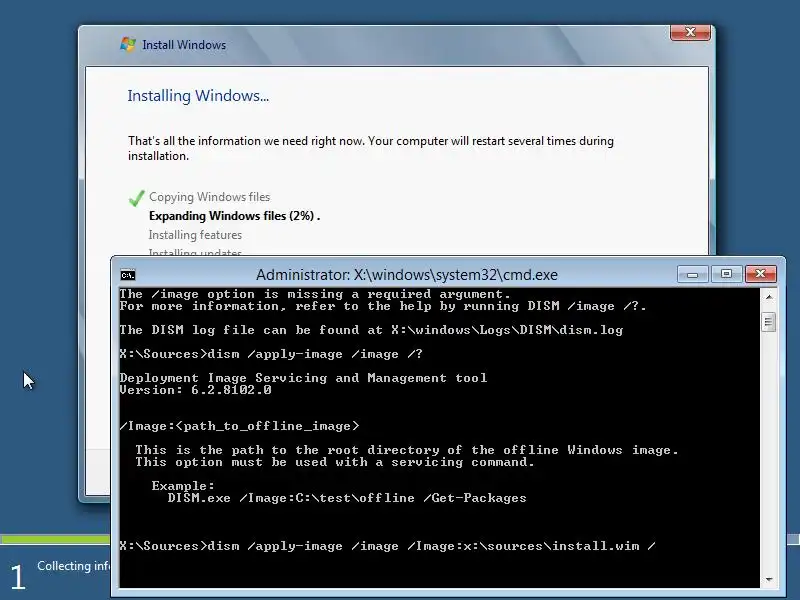Click the current dism command input line

click(388, 546)
